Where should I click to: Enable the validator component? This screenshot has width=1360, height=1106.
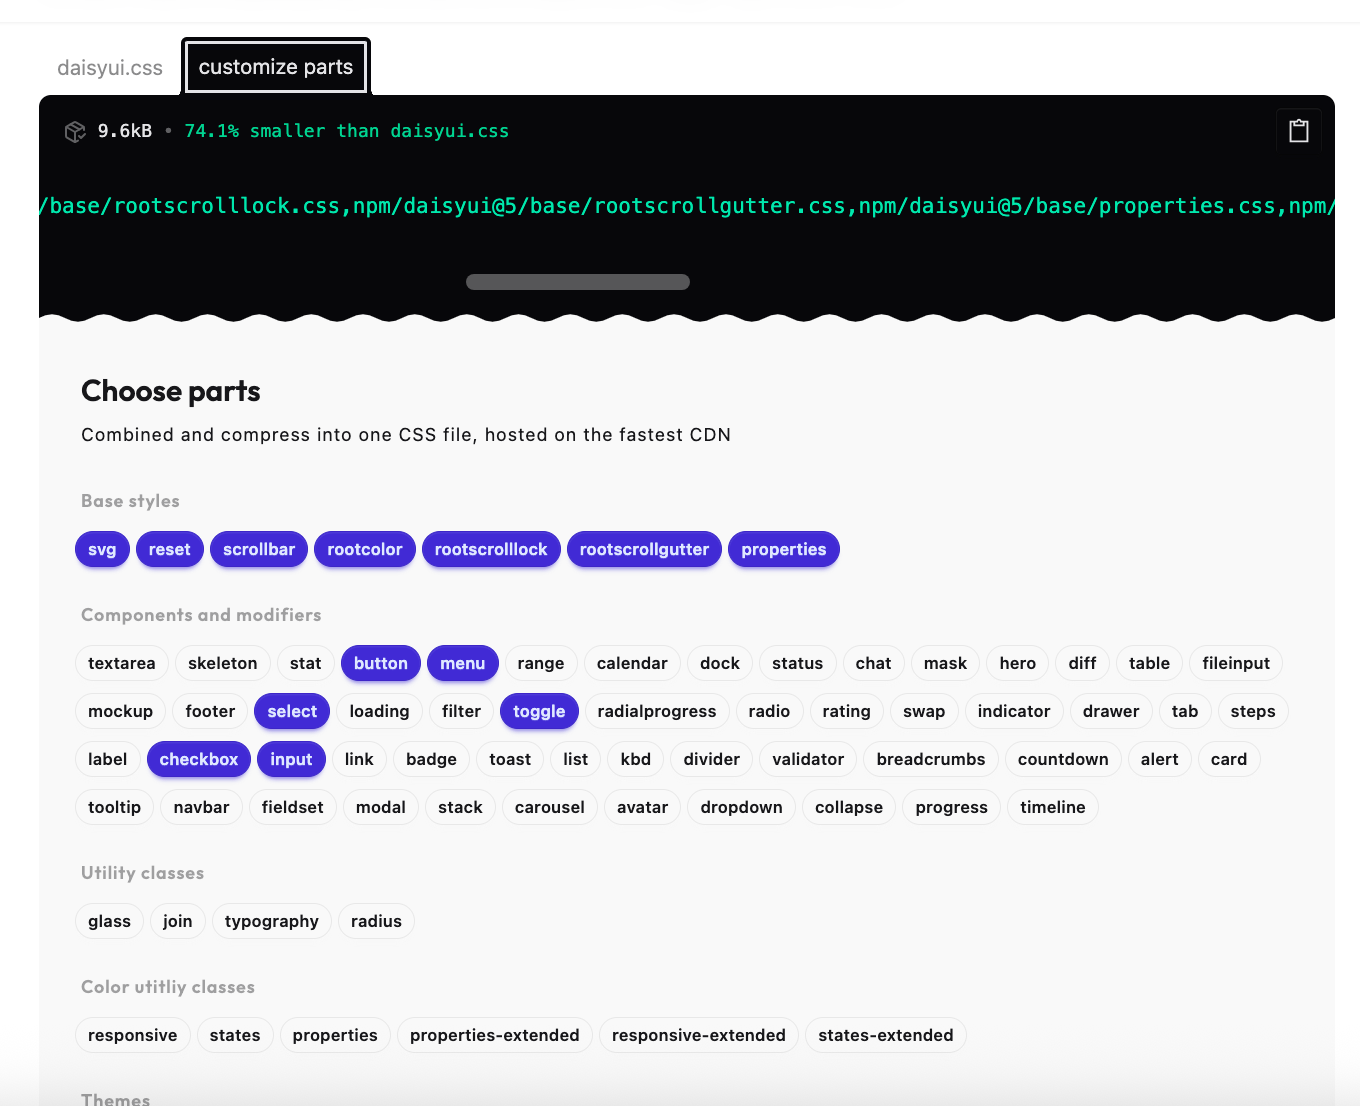coord(808,759)
